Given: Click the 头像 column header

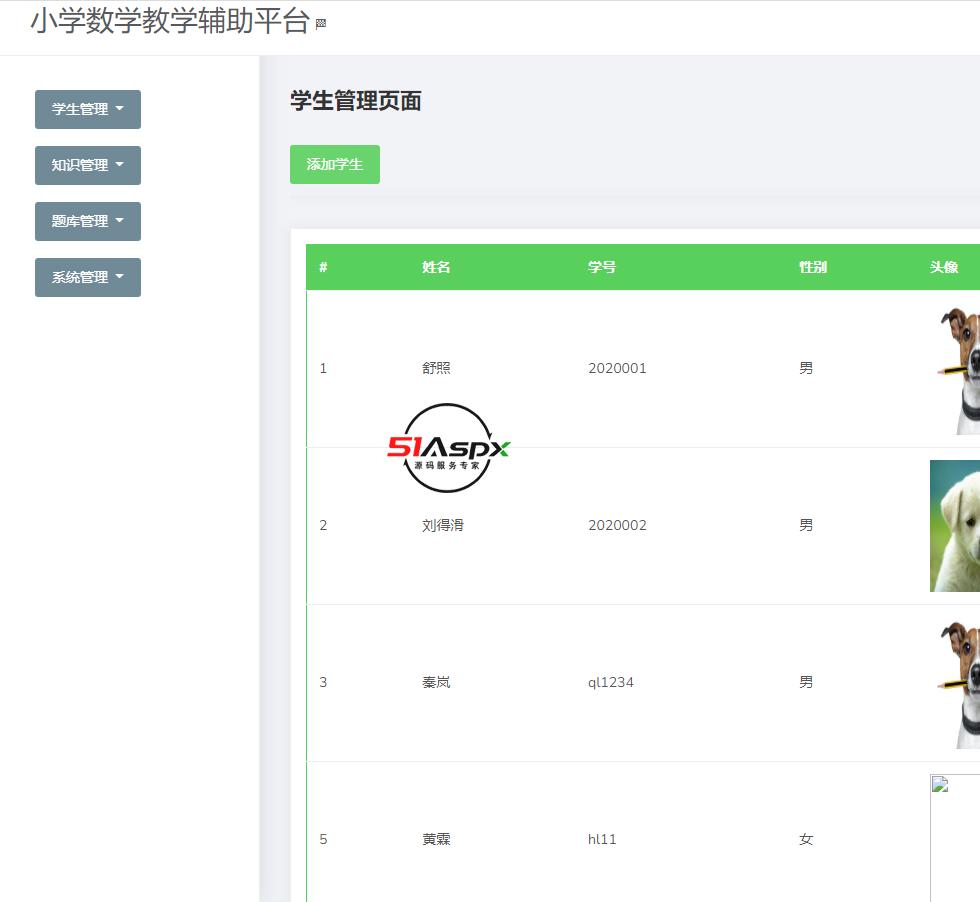Looking at the screenshot, I should tap(945, 267).
